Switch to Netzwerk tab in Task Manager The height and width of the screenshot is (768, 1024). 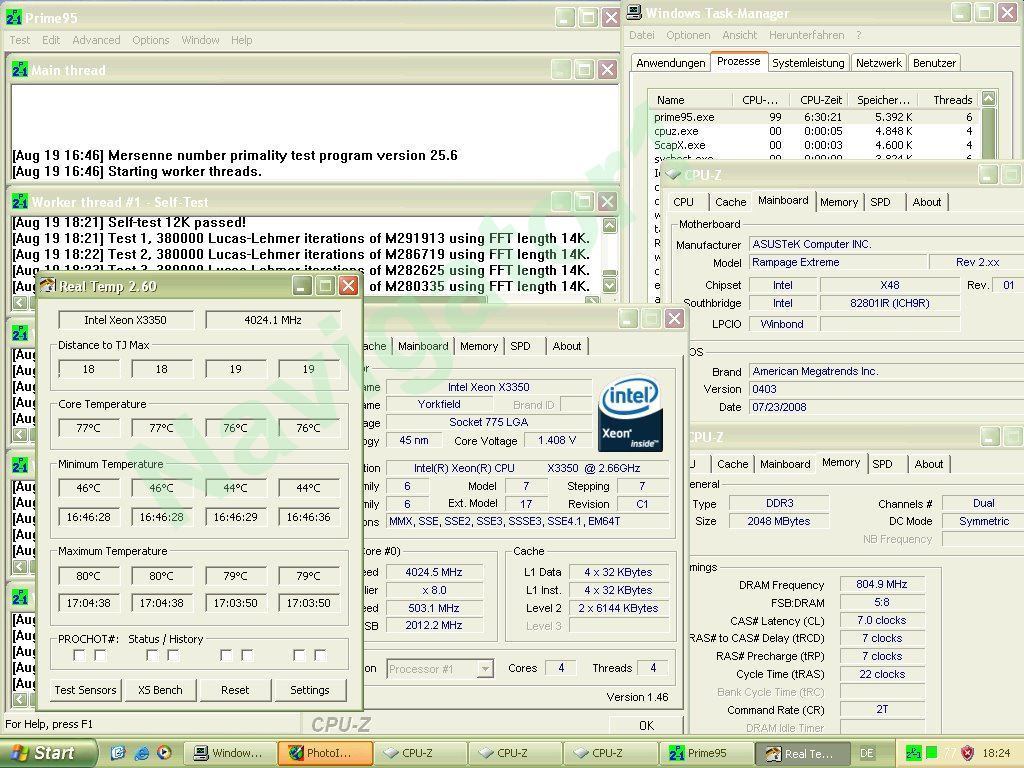point(878,63)
